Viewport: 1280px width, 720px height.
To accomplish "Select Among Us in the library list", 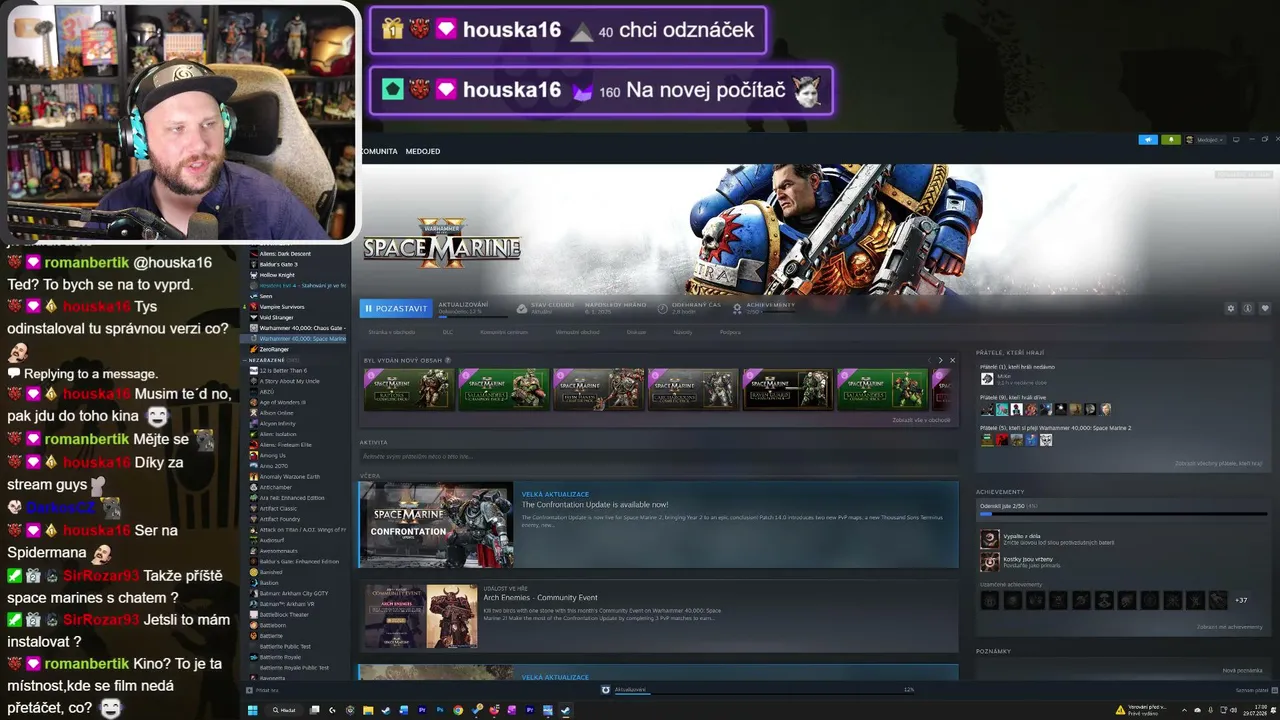I will [x=273, y=455].
